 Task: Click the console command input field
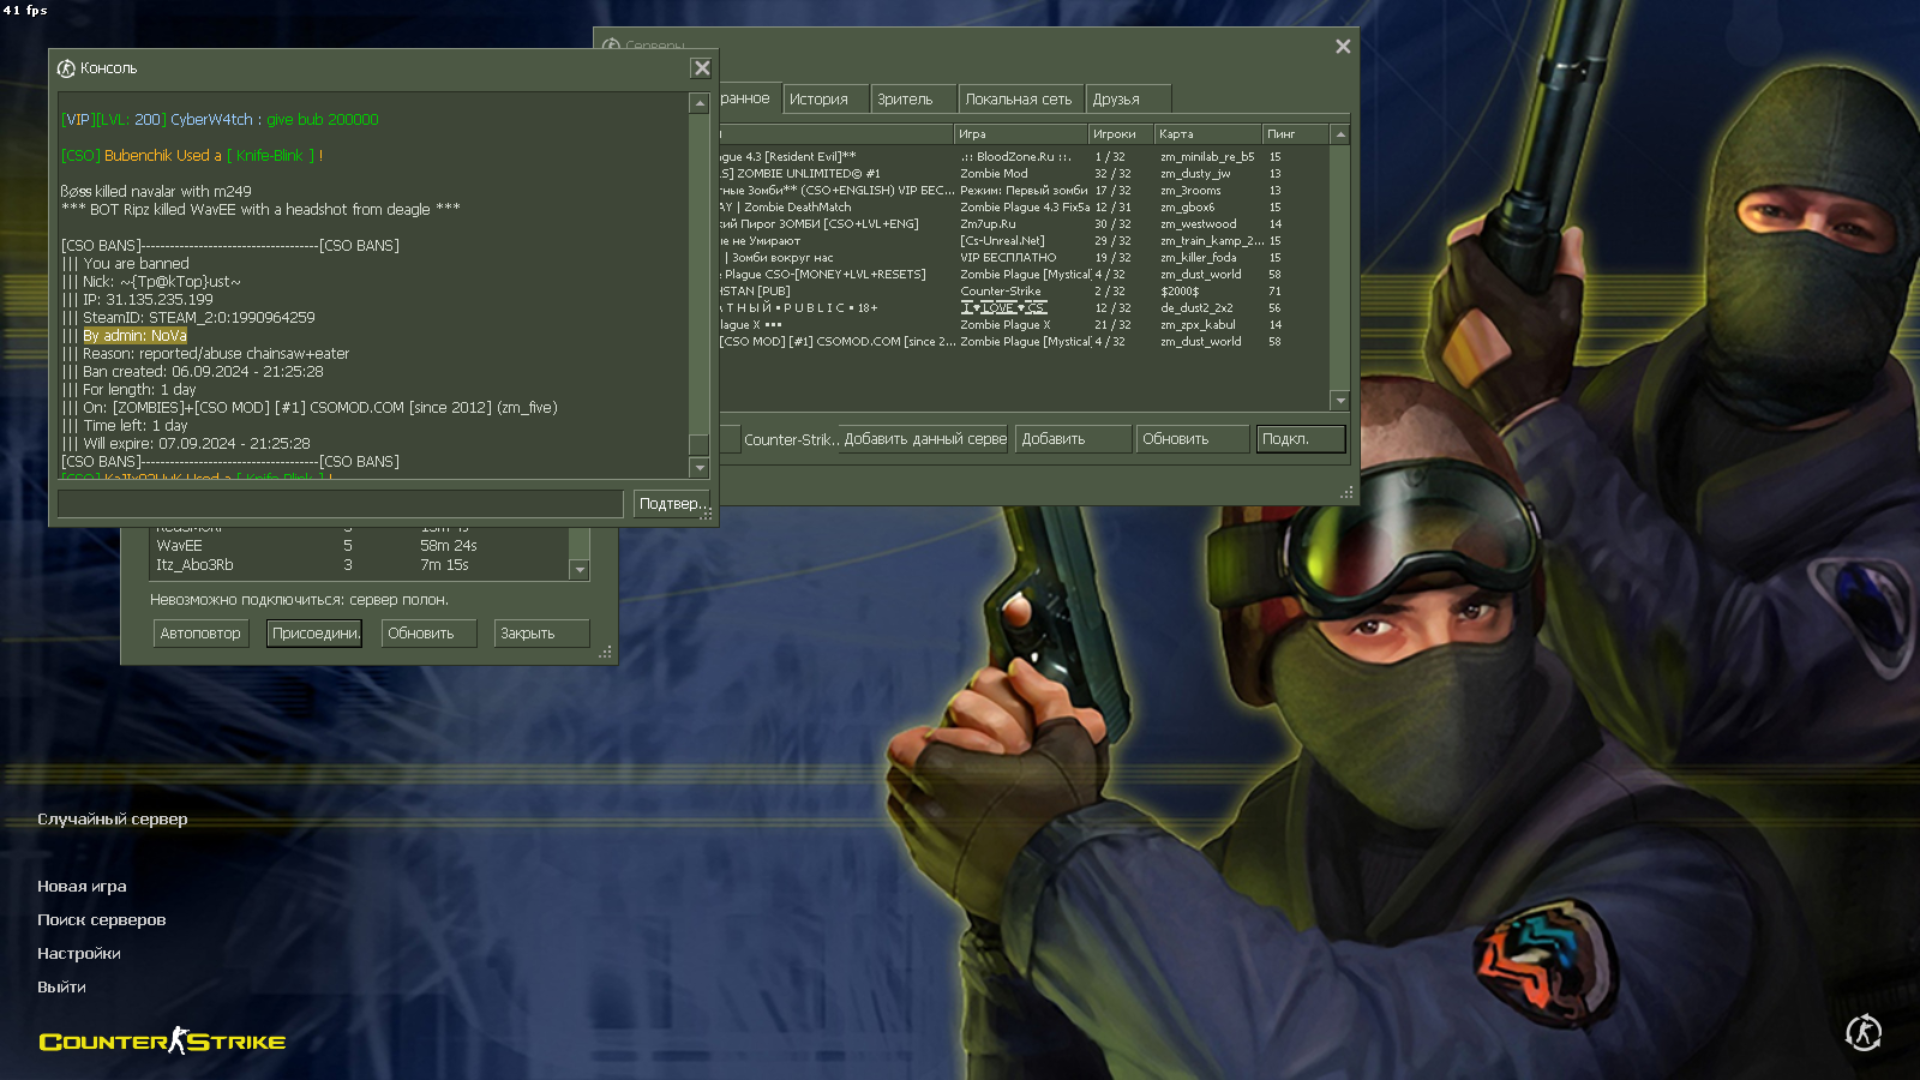pos(340,504)
